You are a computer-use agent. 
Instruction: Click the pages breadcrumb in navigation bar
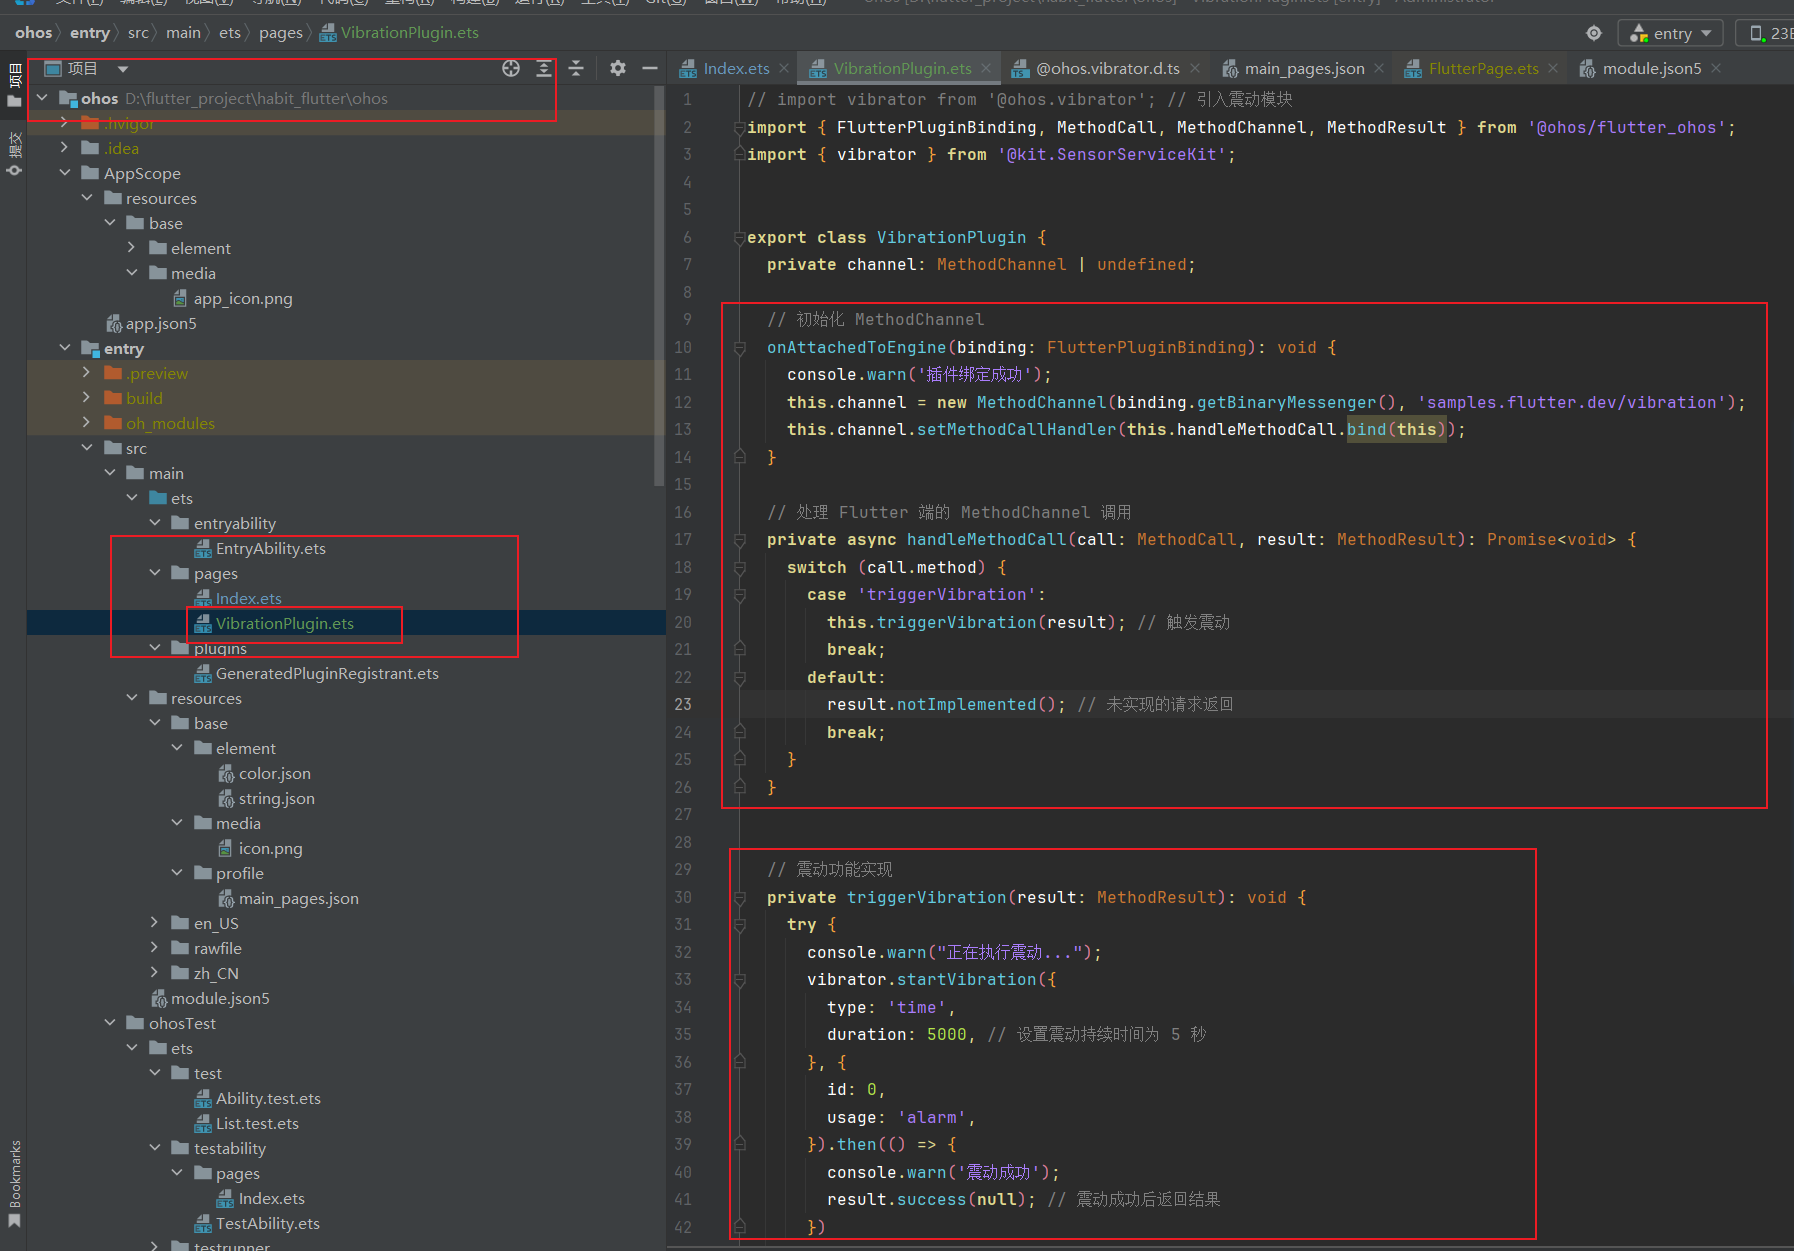point(281,33)
